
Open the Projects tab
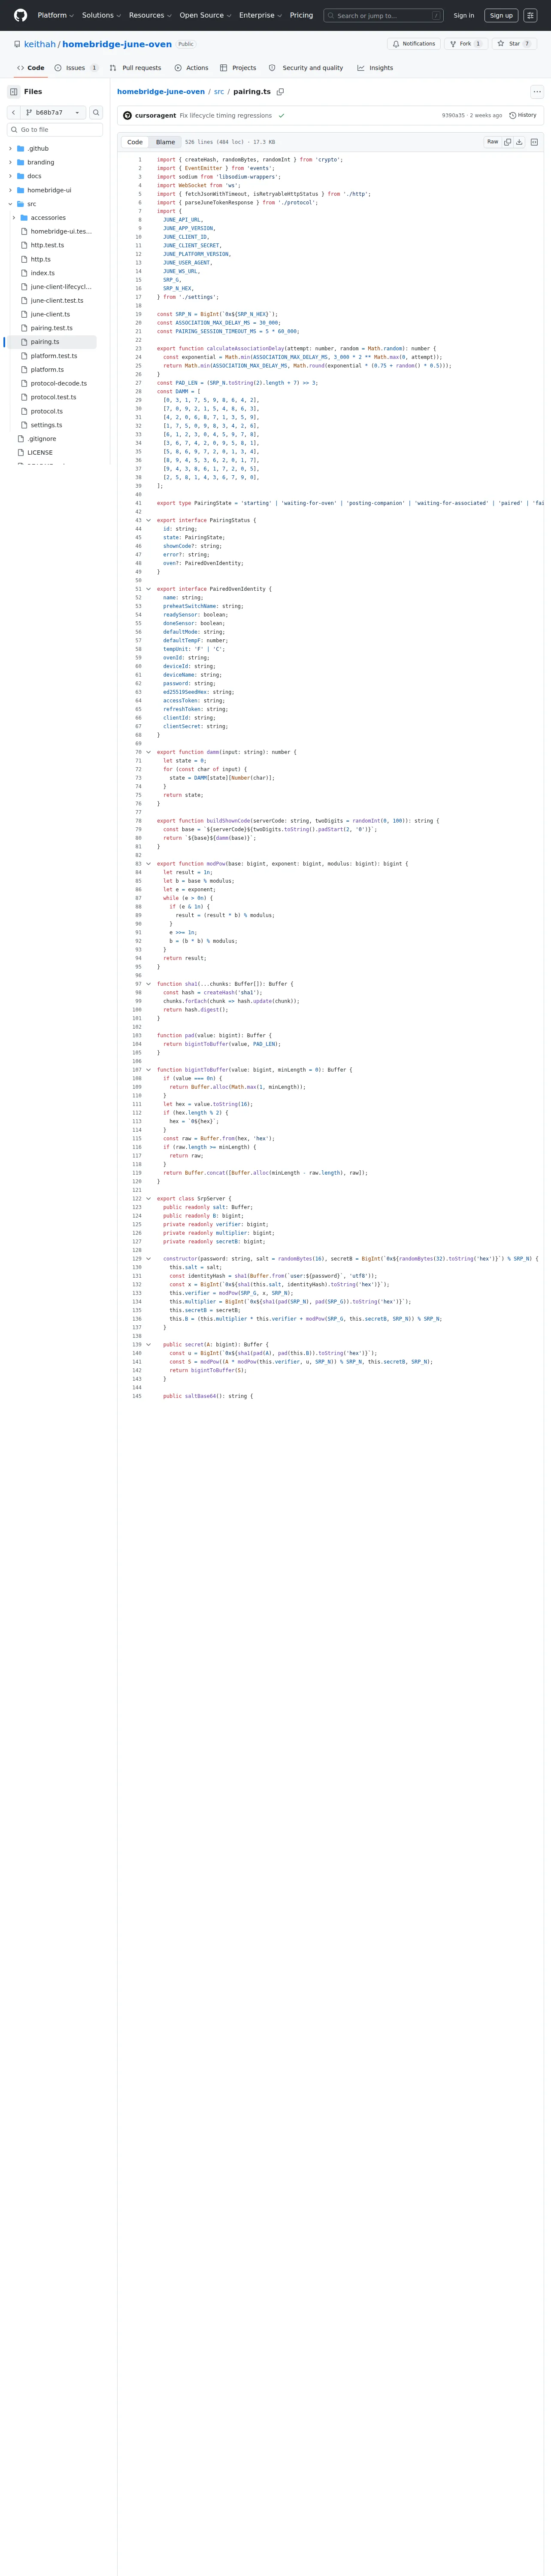pos(238,68)
